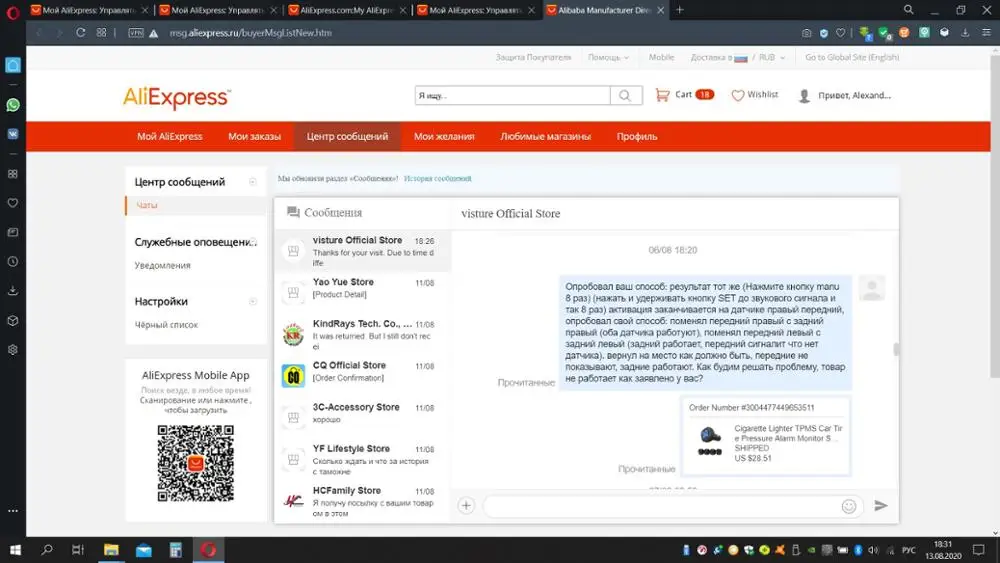The image size is (1000, 563).
Task: Add page to bookmarks heart in address bar
Action: click(841, 33)
